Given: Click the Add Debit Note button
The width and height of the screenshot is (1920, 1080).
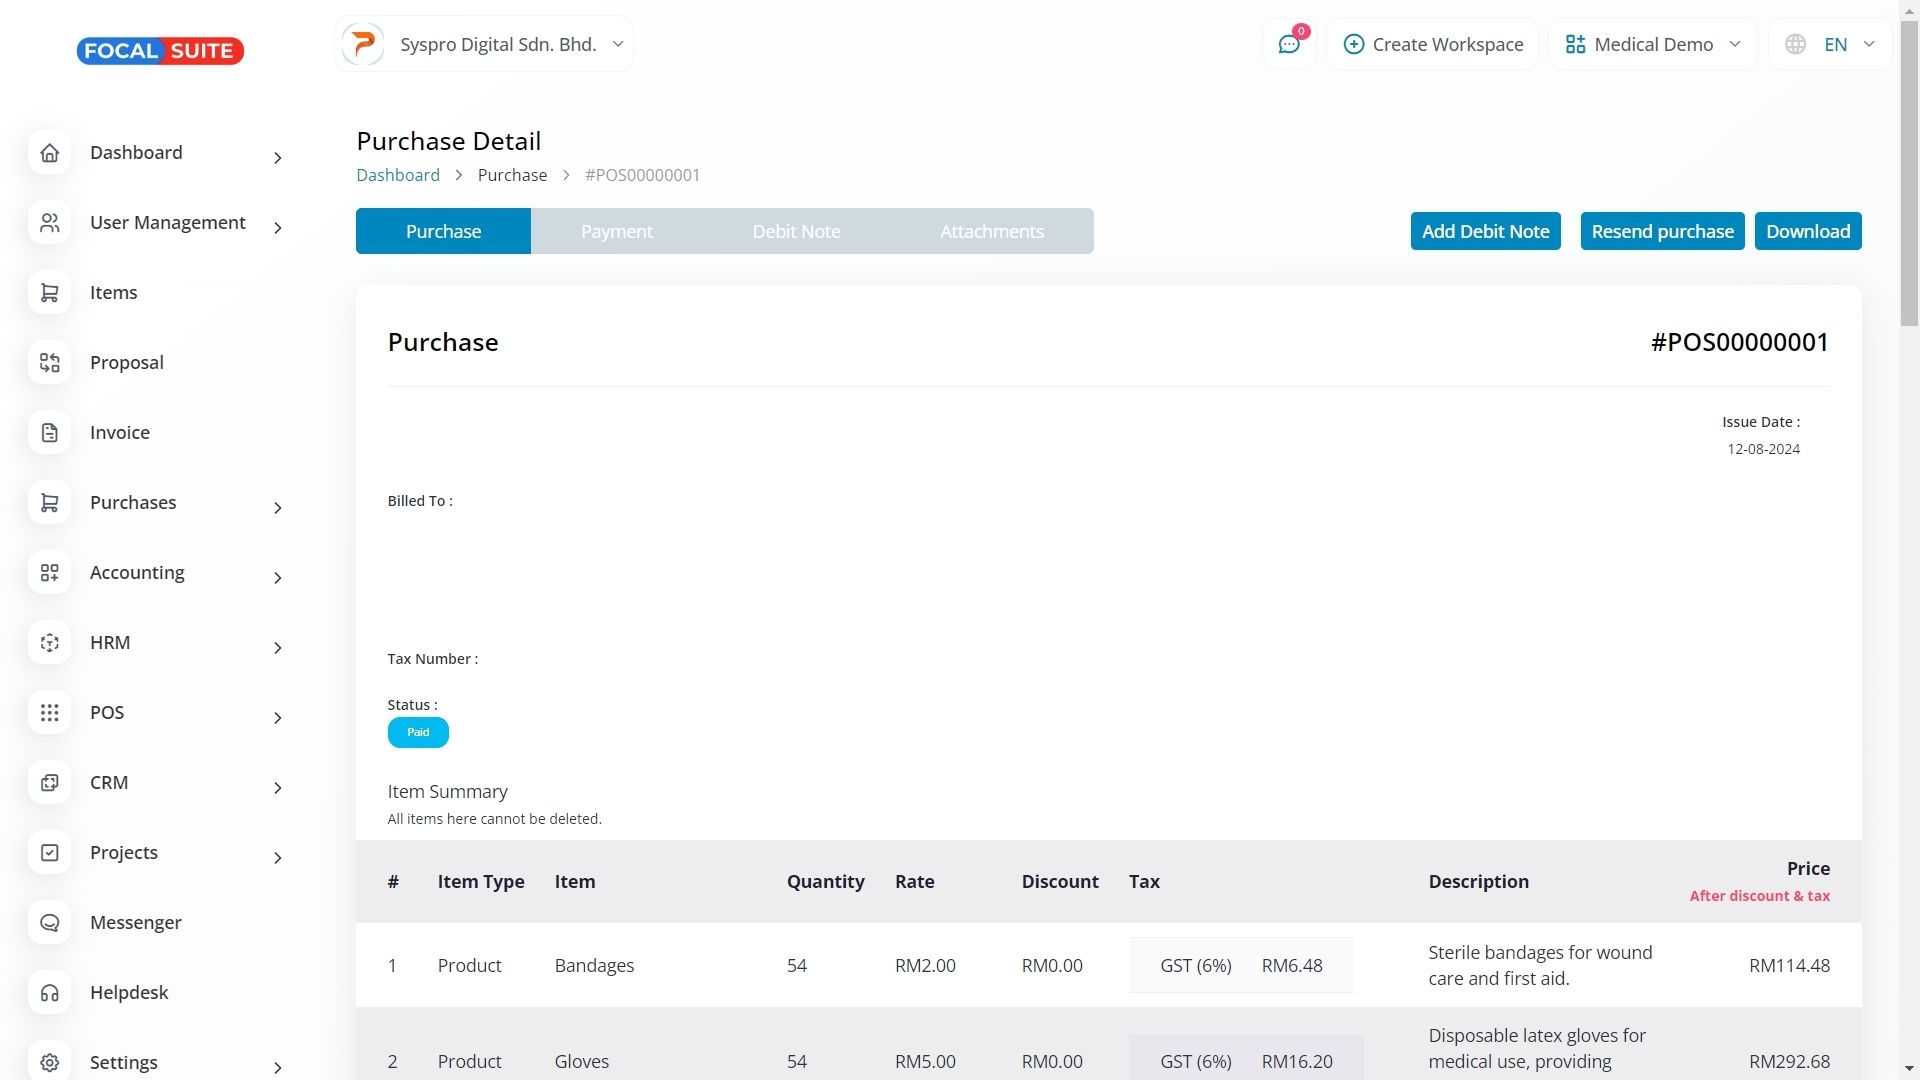Looking at the screenshot, I should click(1485, 231).
